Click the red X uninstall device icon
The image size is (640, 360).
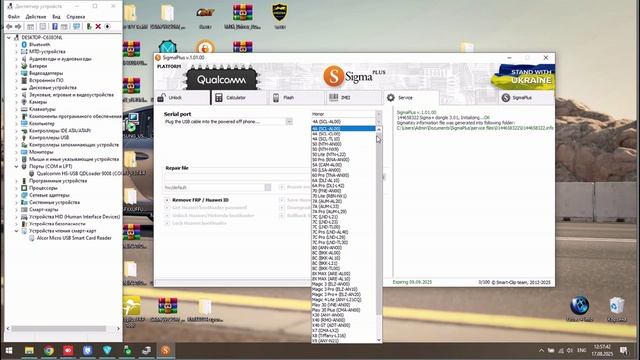click(x=98, y=27)
